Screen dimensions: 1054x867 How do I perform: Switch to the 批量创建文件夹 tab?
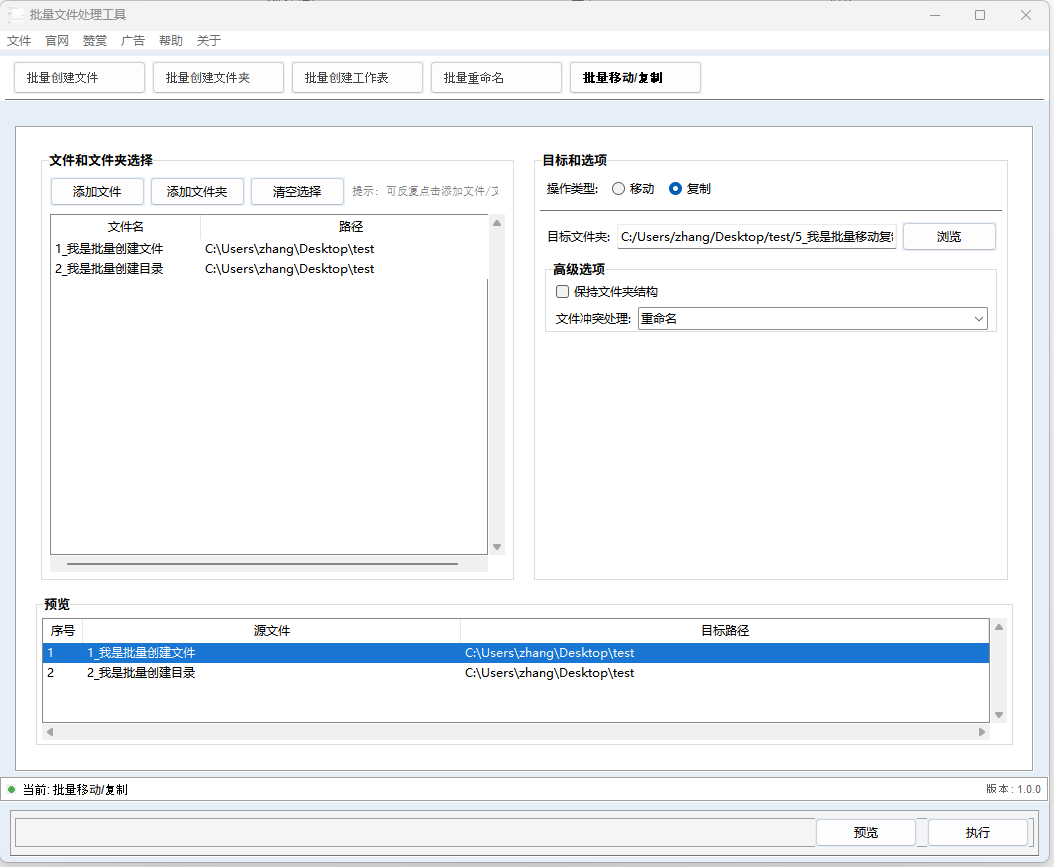(x=217, y=77)
